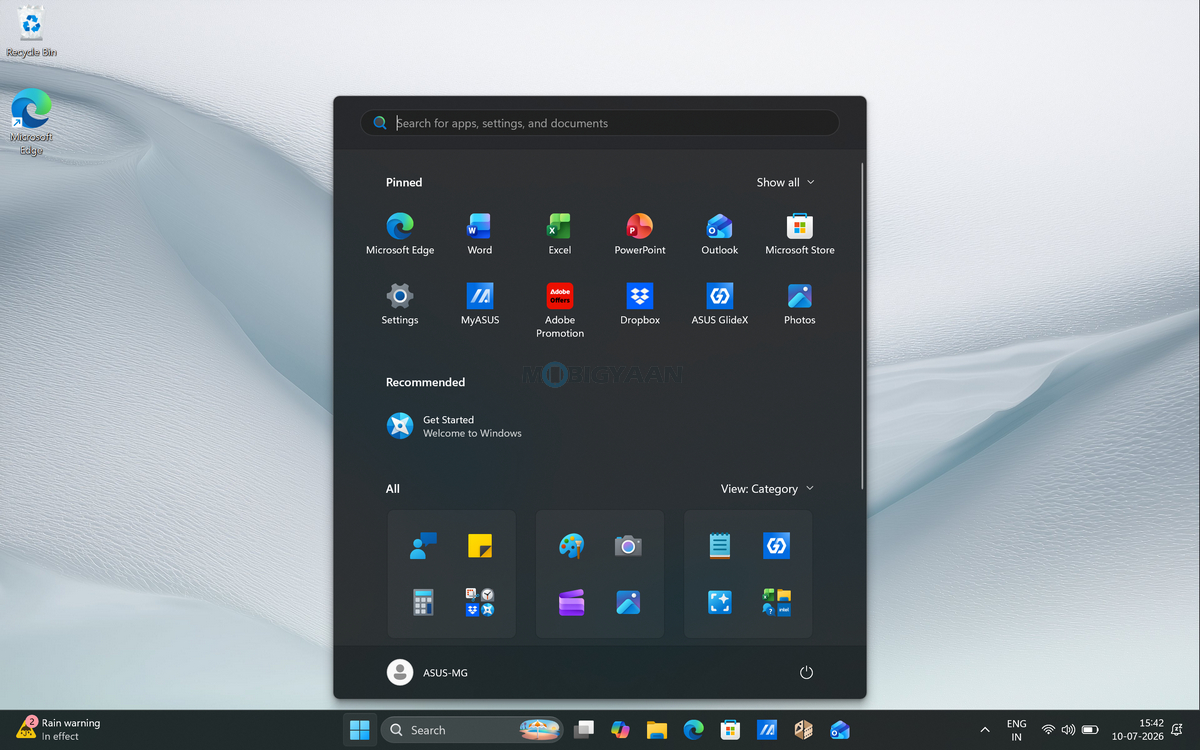Open the Notepad icon in All categories
1200x750 pixels.
(x=719, y=546)
